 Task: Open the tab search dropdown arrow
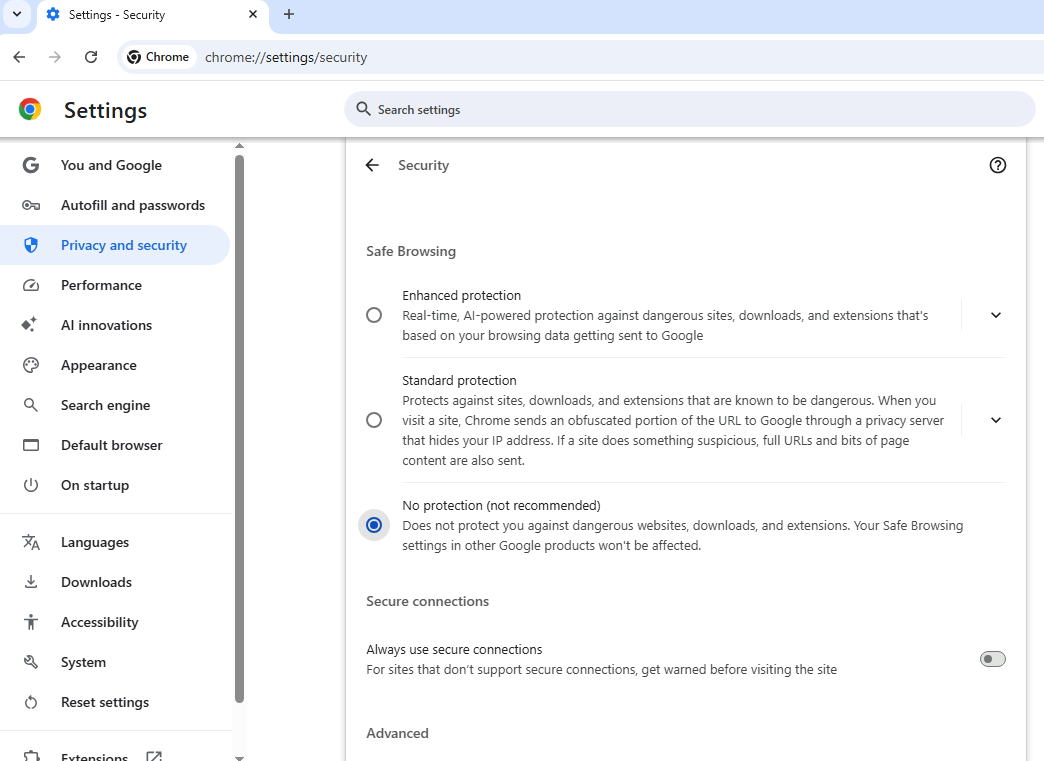click(17, 14)
